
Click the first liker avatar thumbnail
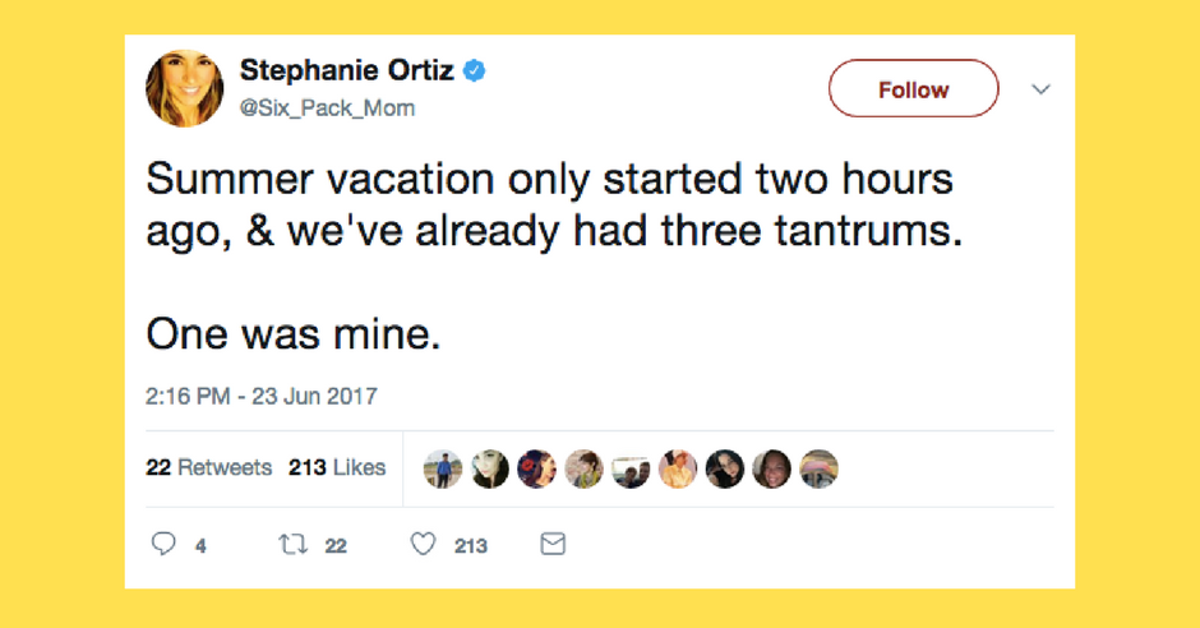pyautogui.click(x=442, y=468)
